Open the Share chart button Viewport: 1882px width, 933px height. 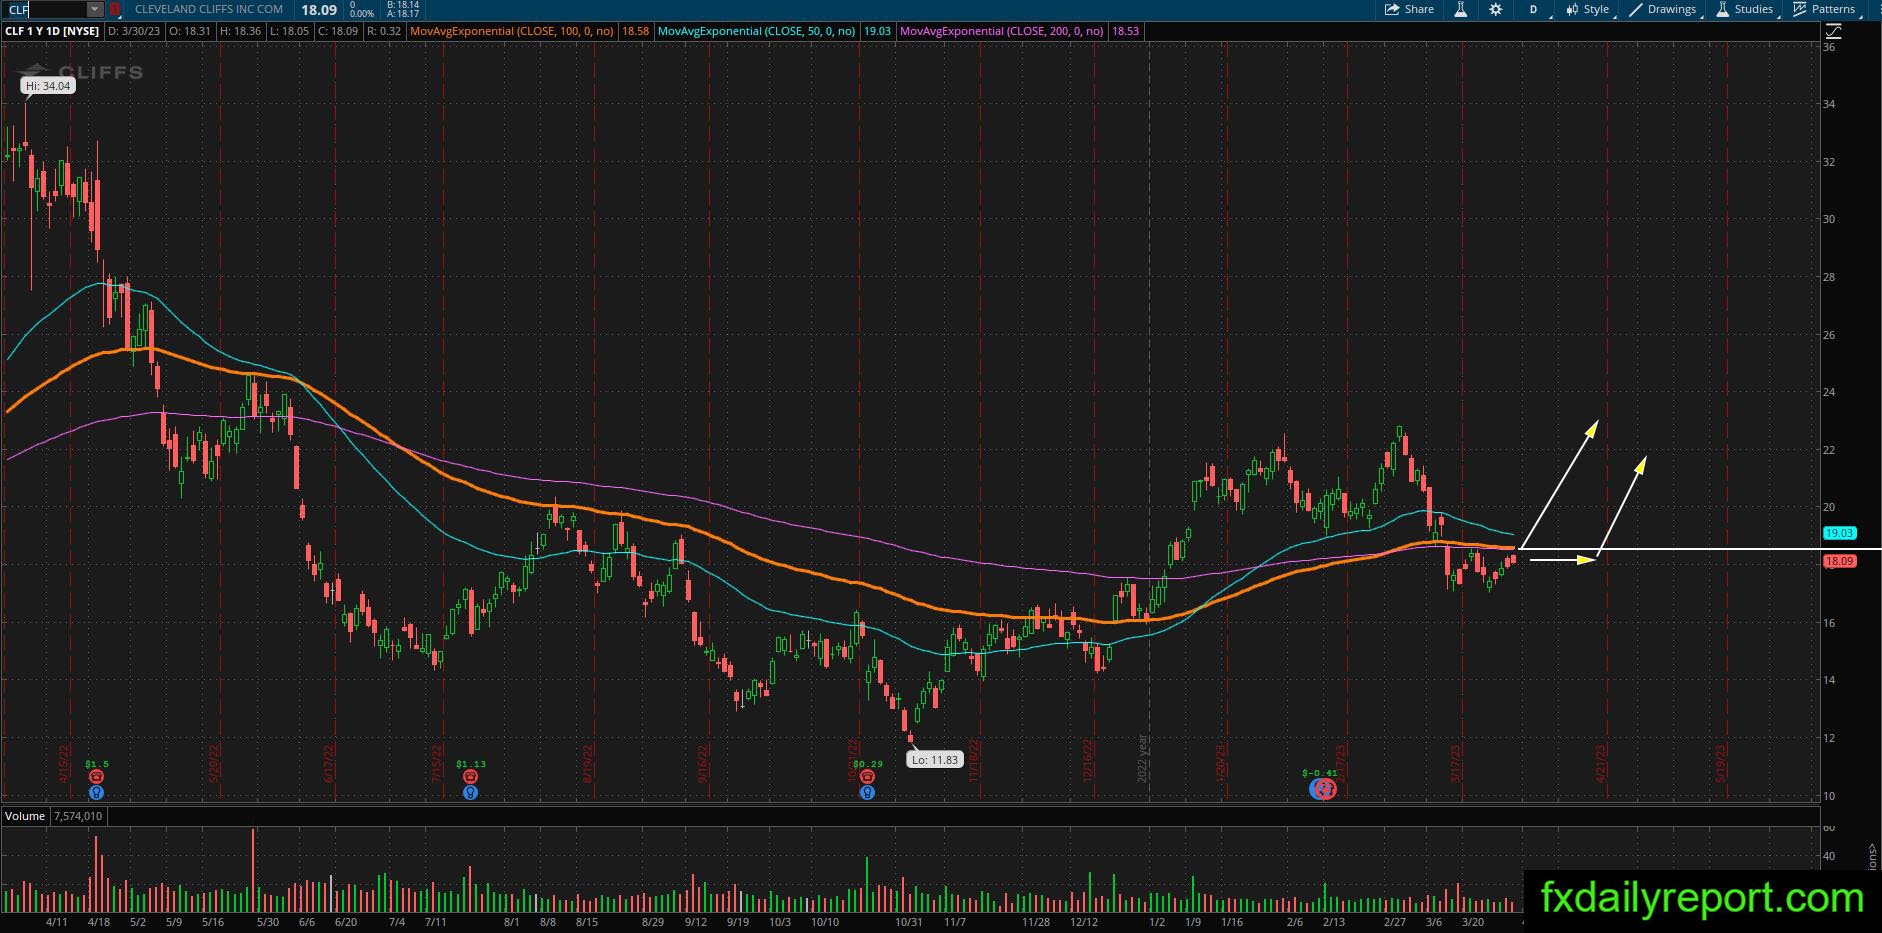tap(1409, 9)
